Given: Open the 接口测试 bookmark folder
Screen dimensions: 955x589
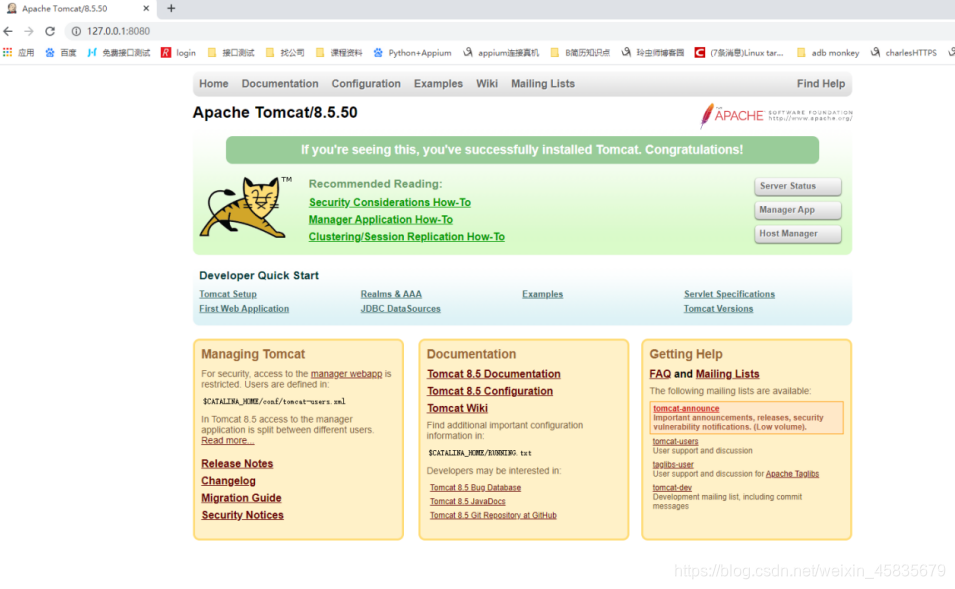Looking at the screenshot, I should (x=231, y=53).
